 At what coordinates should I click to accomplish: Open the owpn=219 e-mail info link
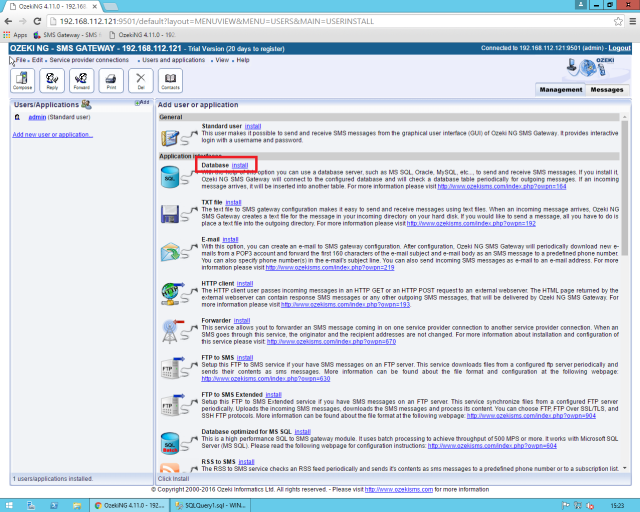tap(330, 268)
